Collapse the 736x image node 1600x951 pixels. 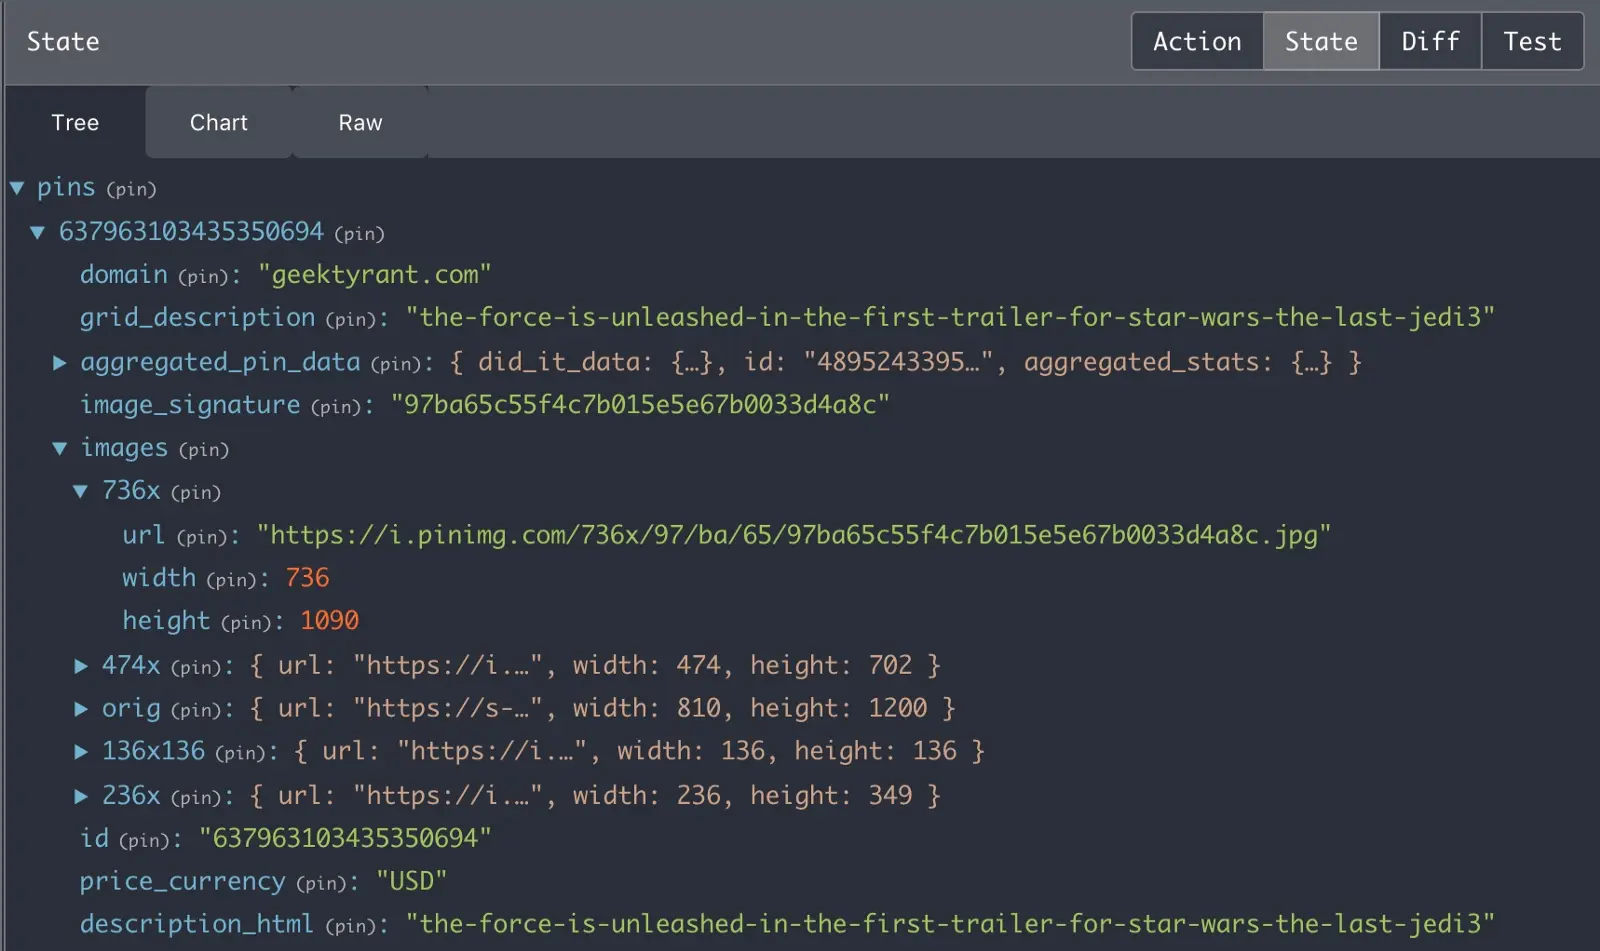[81, 491]
